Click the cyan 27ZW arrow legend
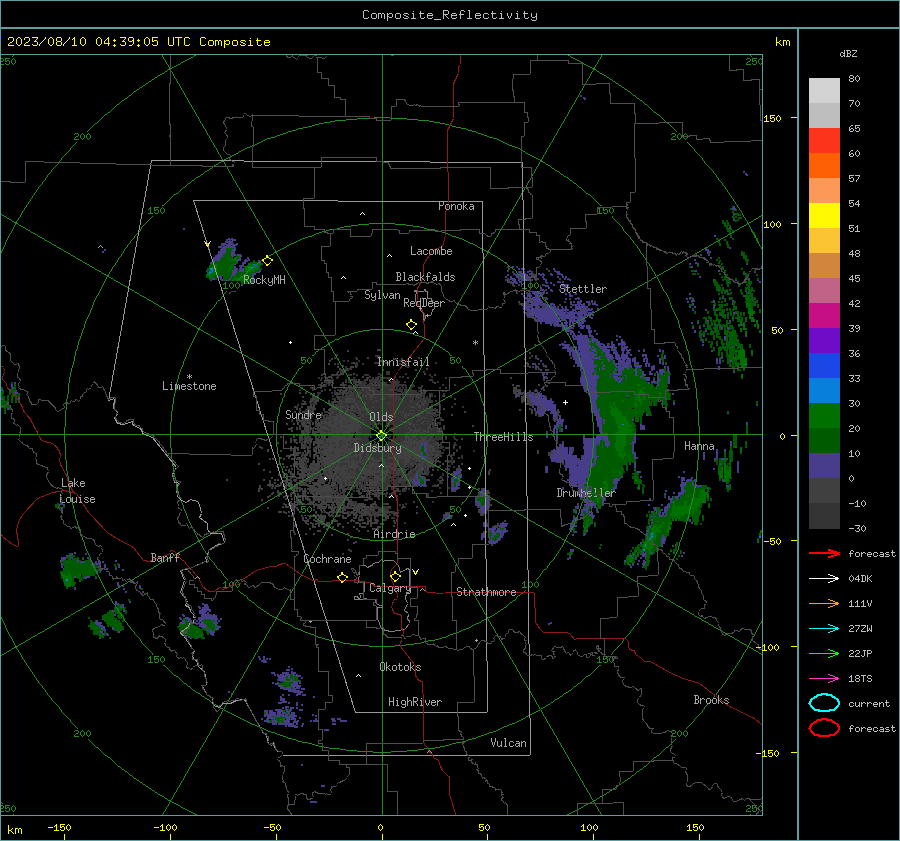 point(824,629)
